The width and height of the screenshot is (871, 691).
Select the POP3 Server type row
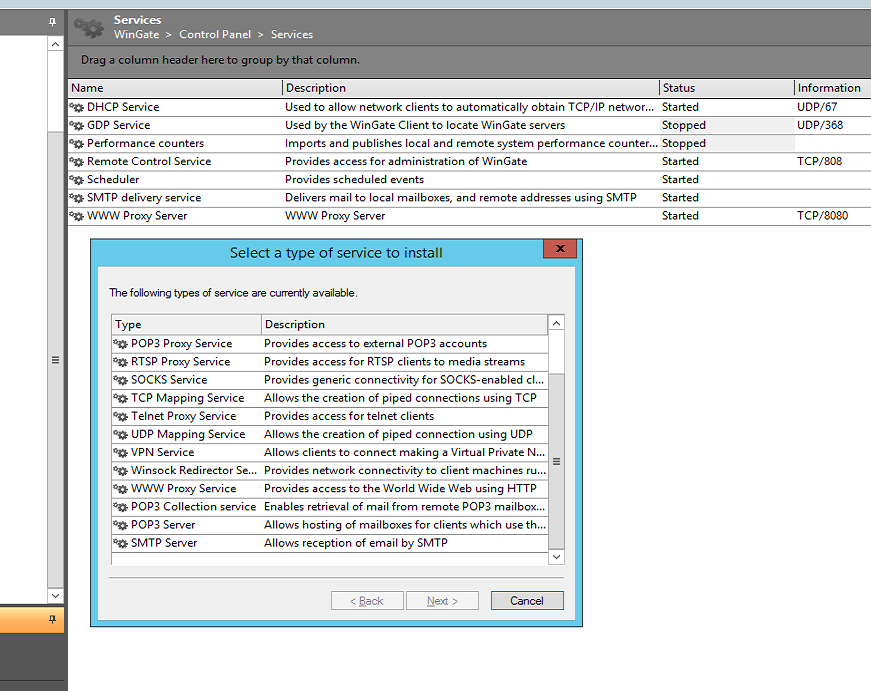click(x=329, y=525)
